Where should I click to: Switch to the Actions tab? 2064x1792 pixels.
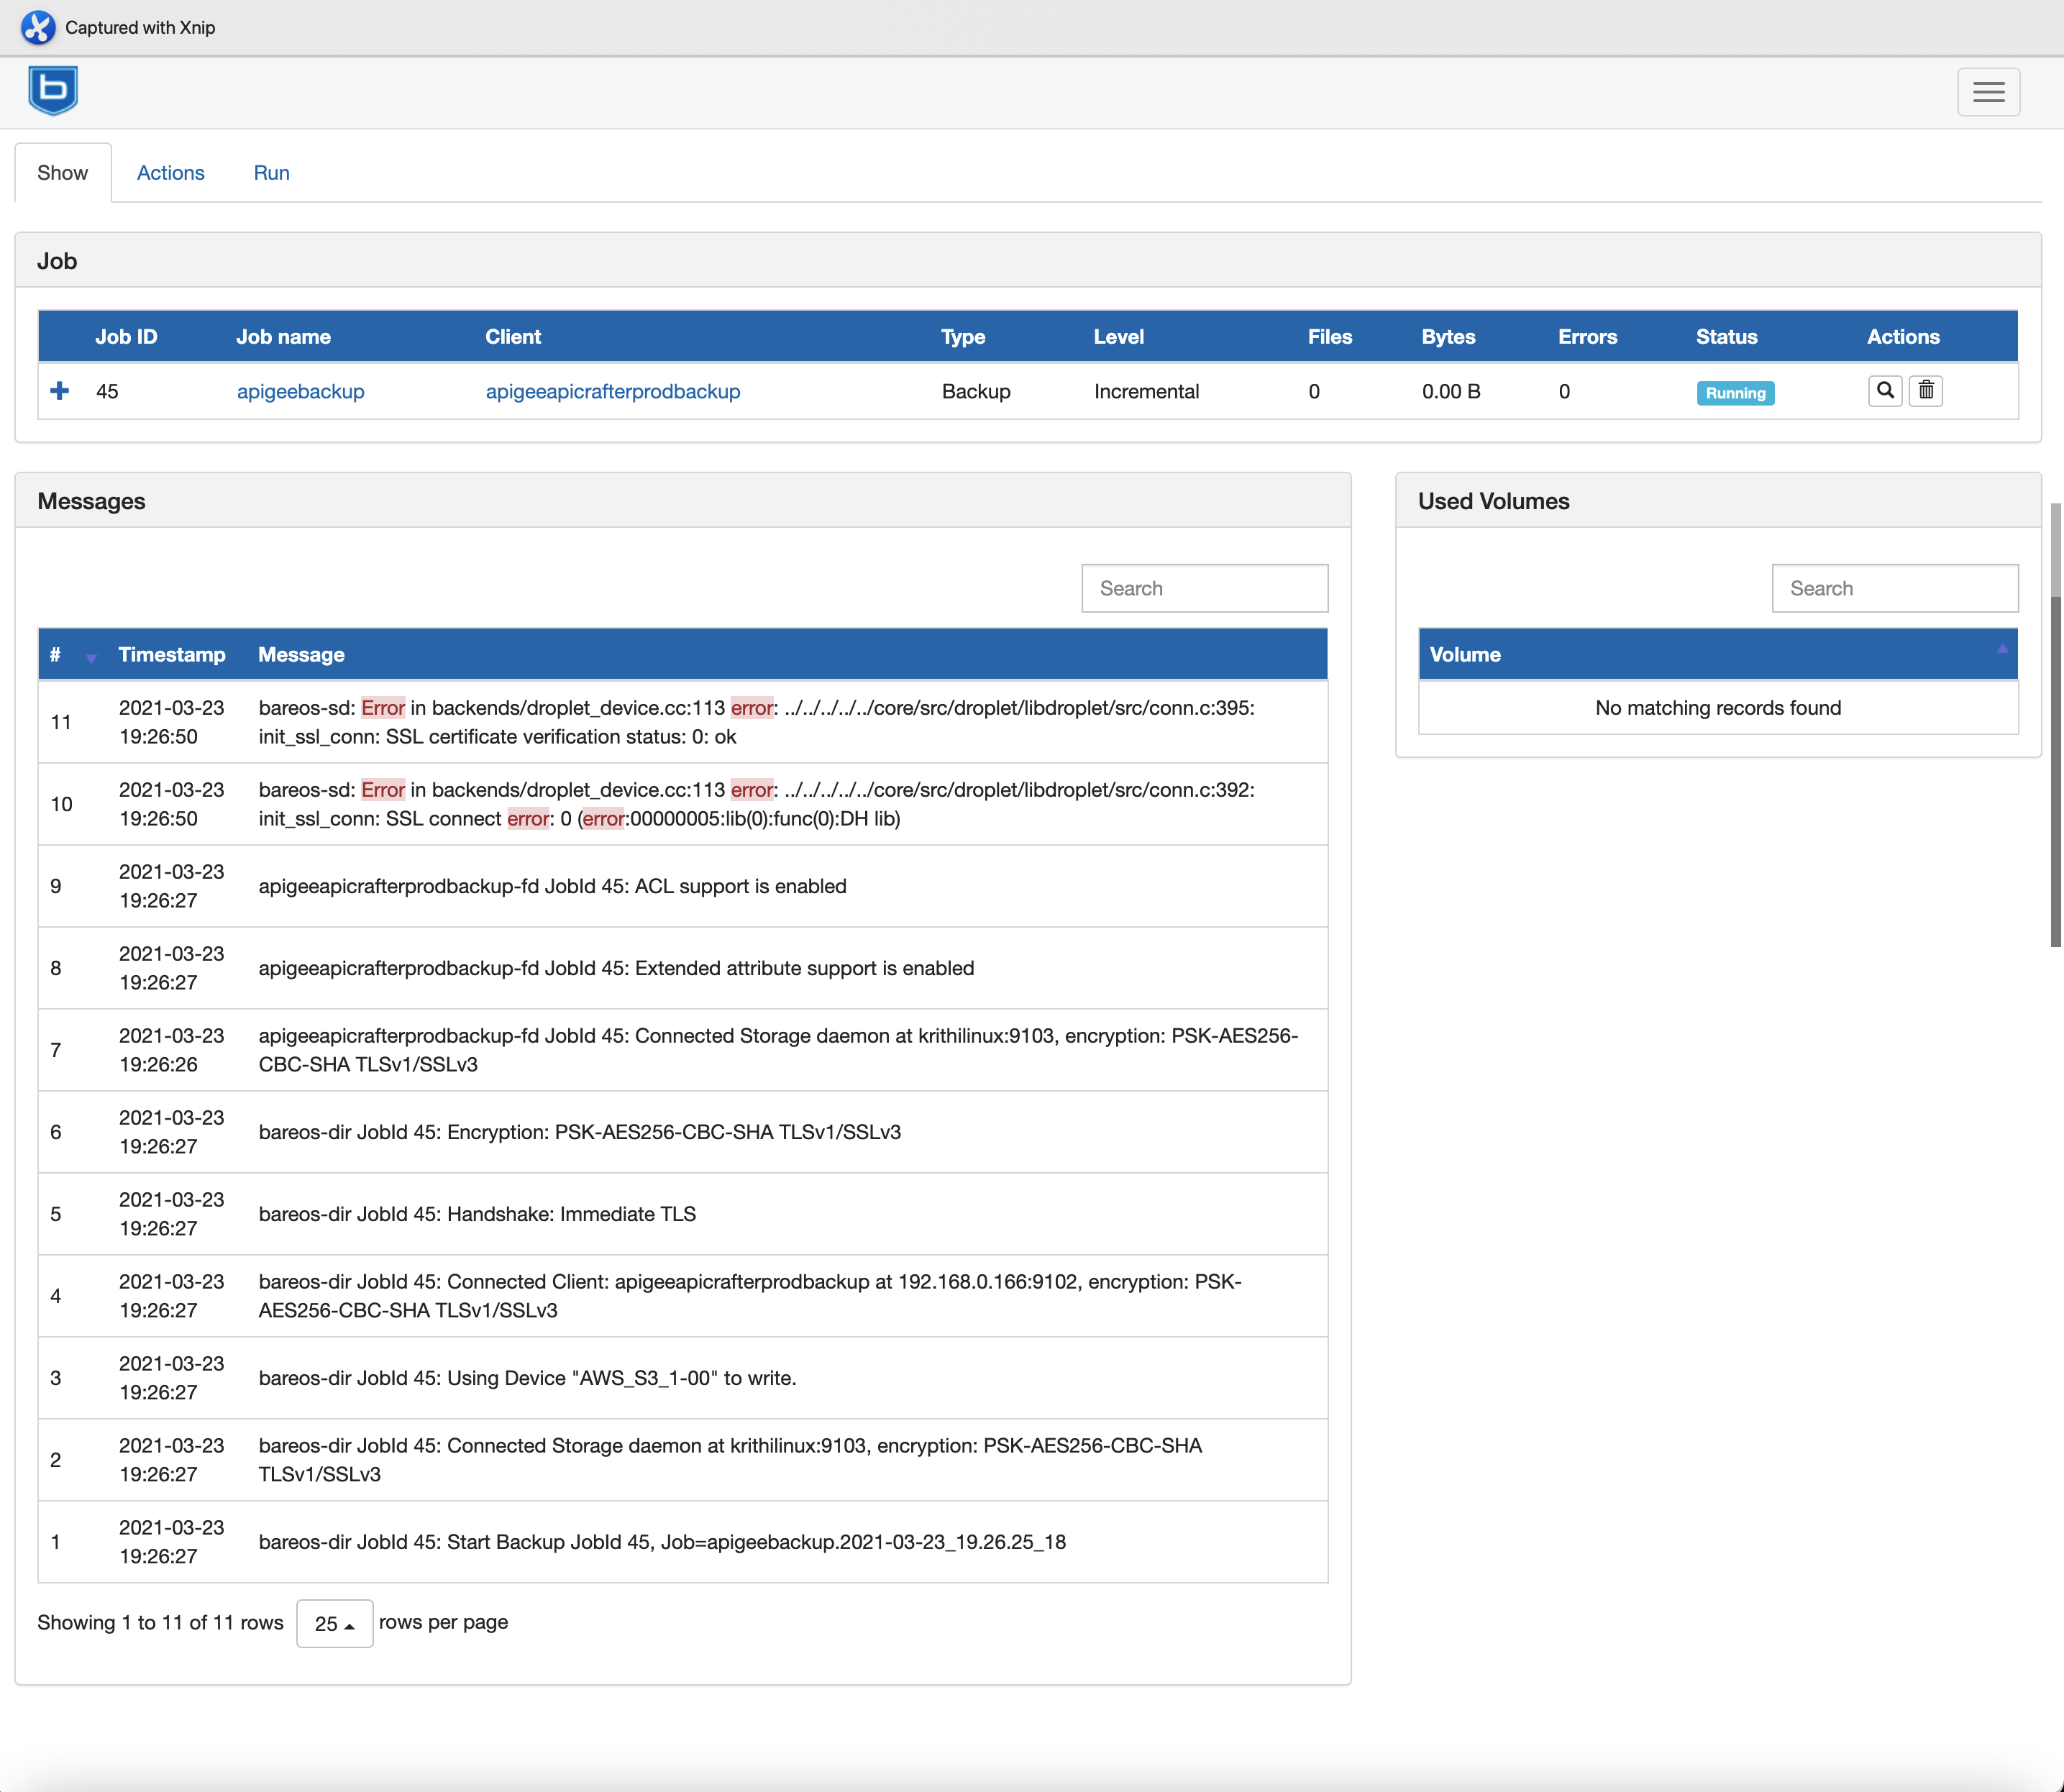click(170, 173)
